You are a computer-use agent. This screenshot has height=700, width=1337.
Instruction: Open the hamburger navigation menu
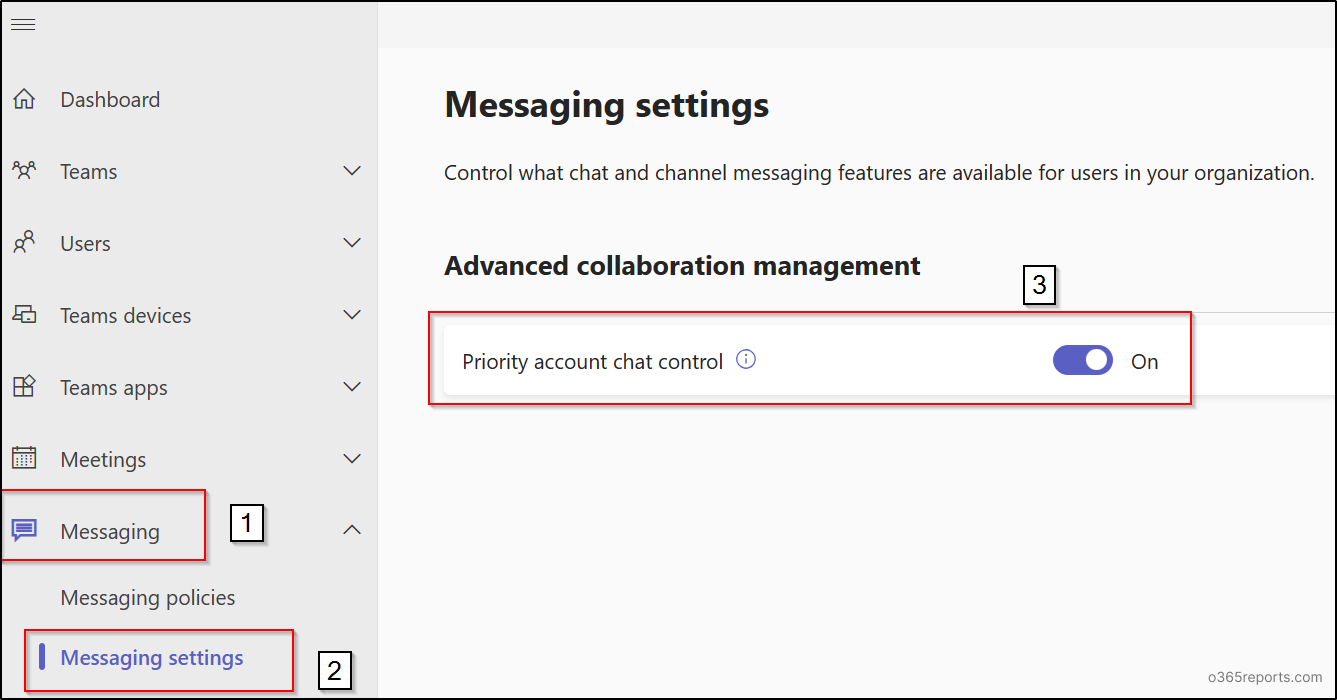click(23, 24)
